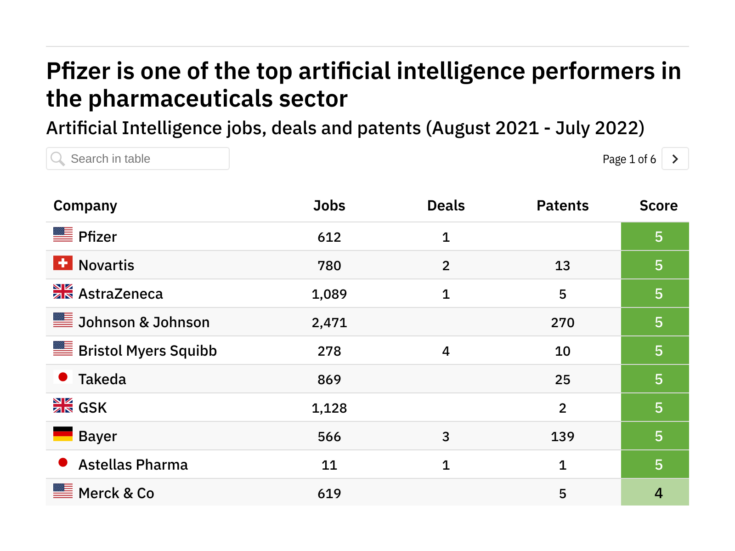This screenshot has height=551, width=735.
Task: Click the Japanese flag beside Takeda
Action: 63,378
